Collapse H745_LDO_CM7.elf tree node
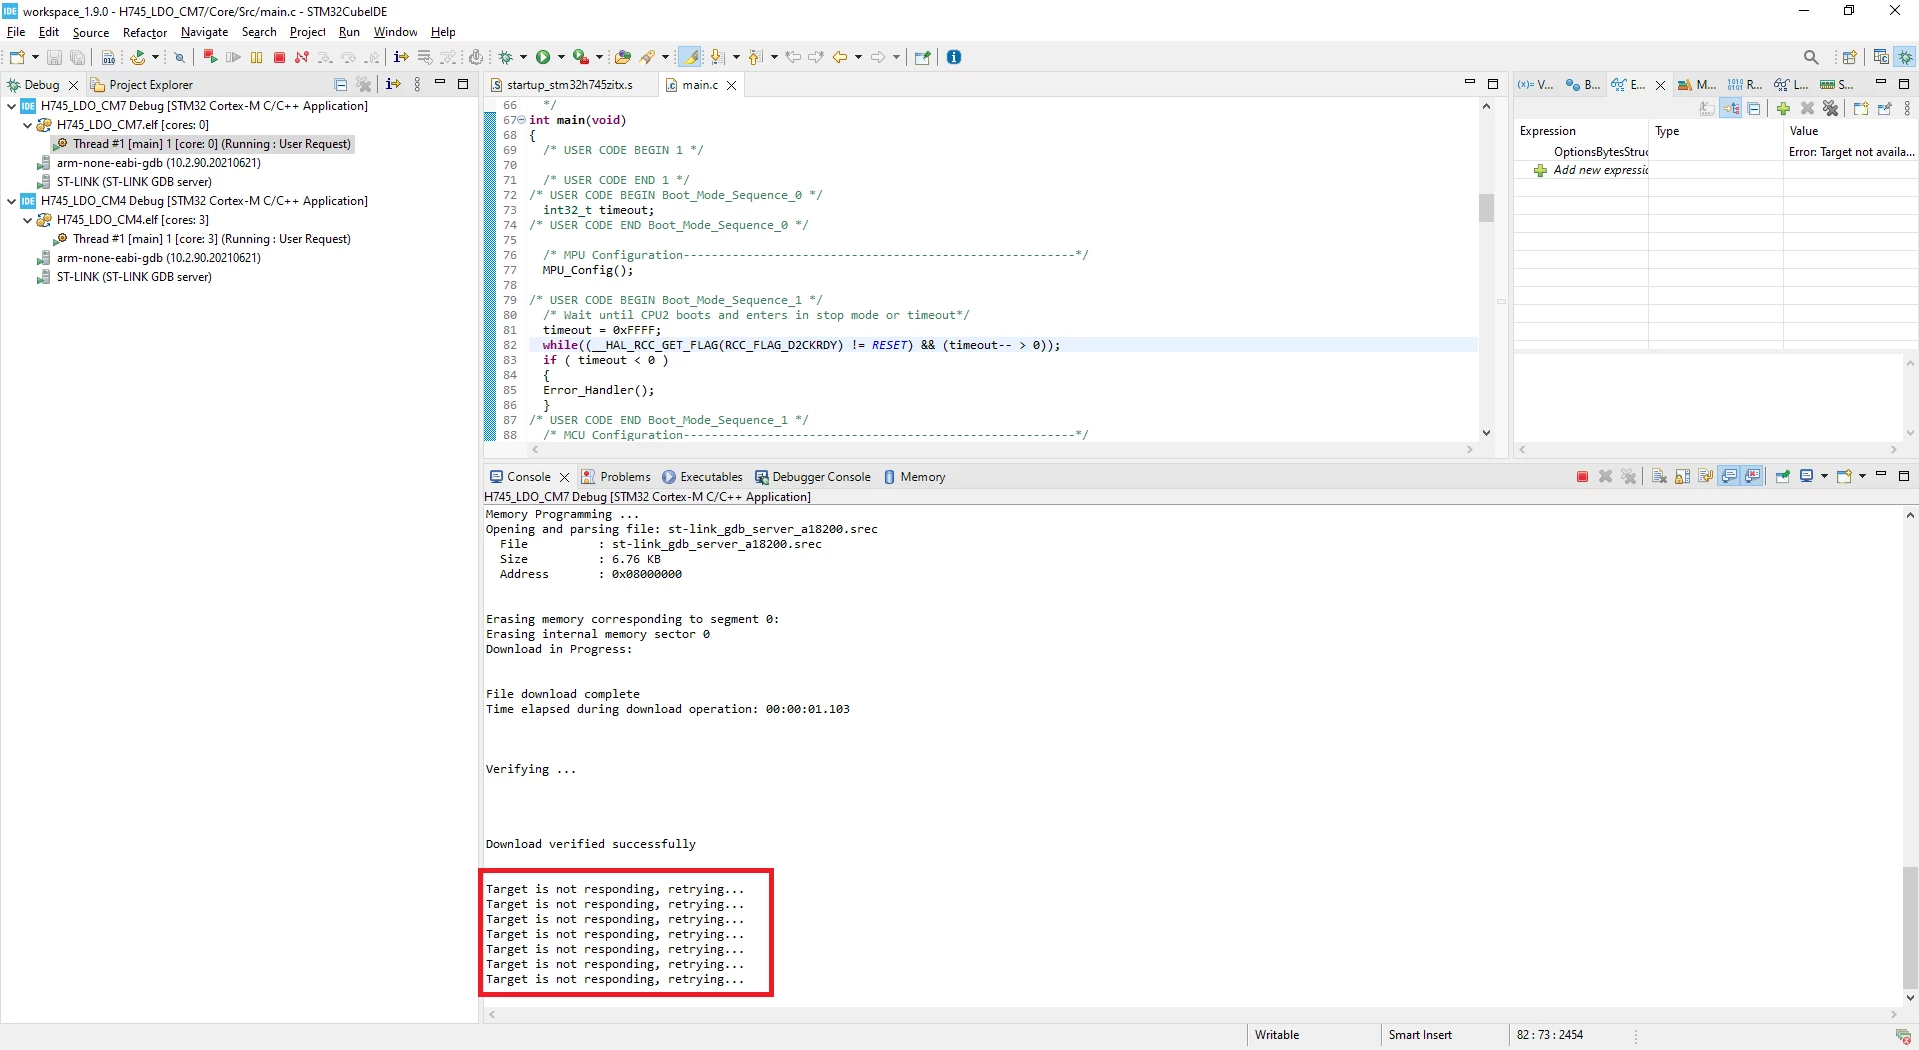Image resolution: width=1919 pixels, height=1050 pixels. (27, 125)
